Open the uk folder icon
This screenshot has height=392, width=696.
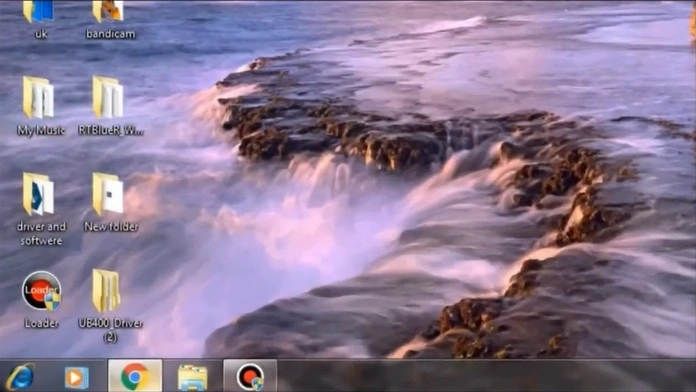[x=39, y=11]
